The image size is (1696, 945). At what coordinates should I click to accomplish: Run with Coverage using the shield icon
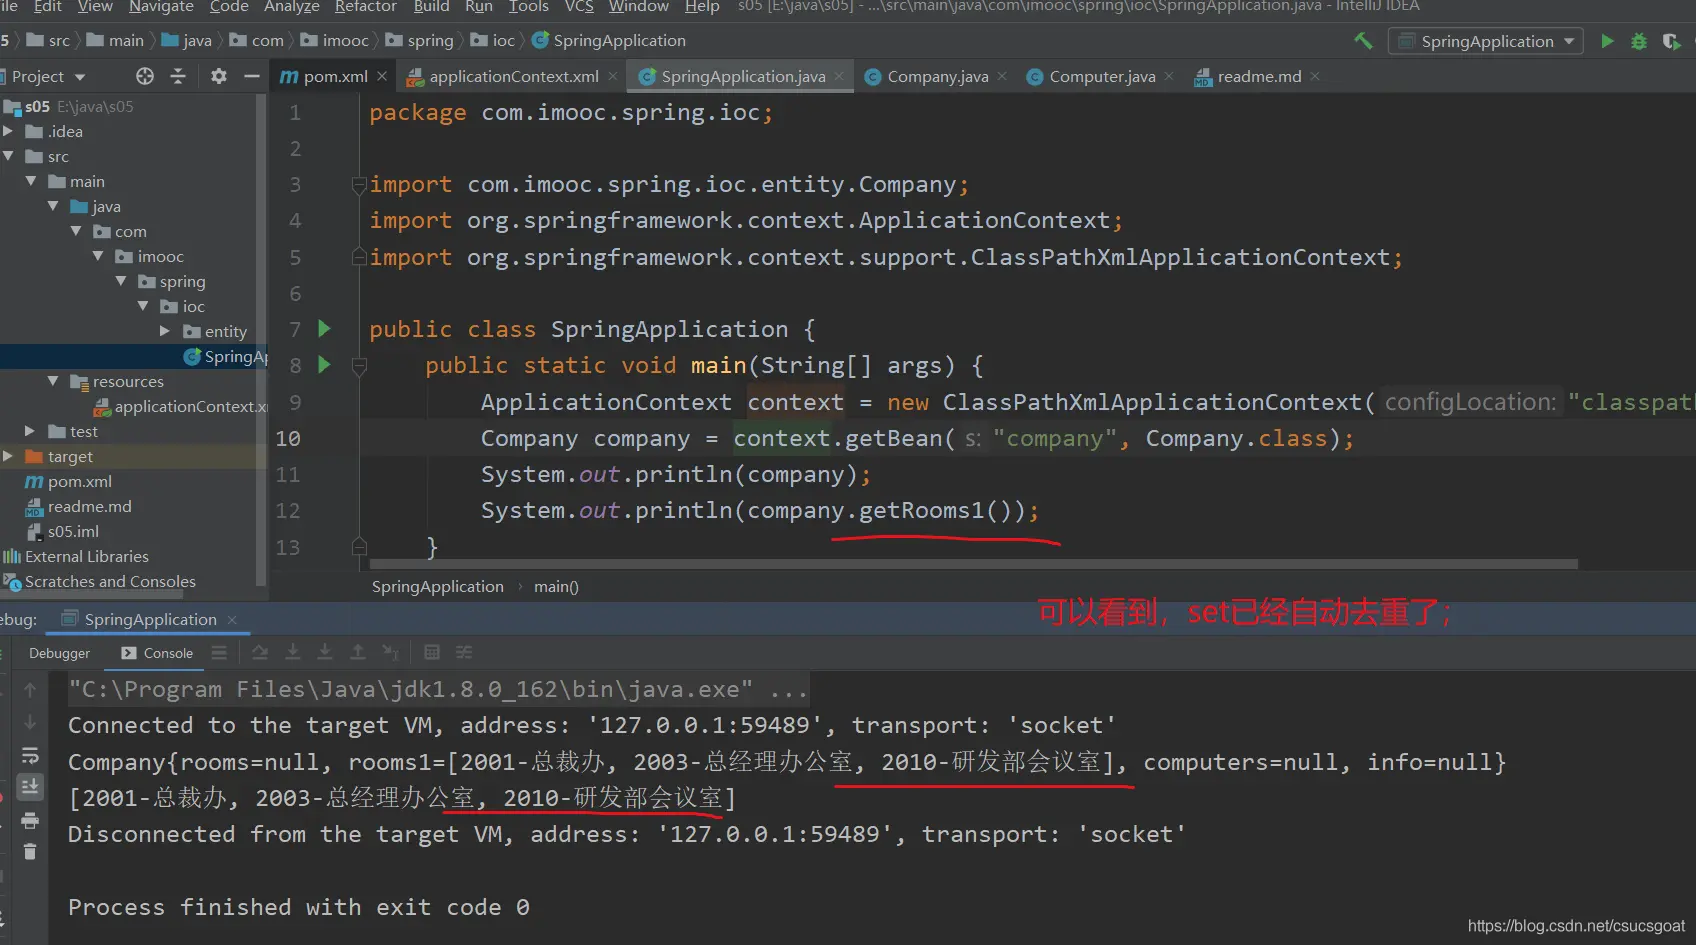[x=1671, y=41]
